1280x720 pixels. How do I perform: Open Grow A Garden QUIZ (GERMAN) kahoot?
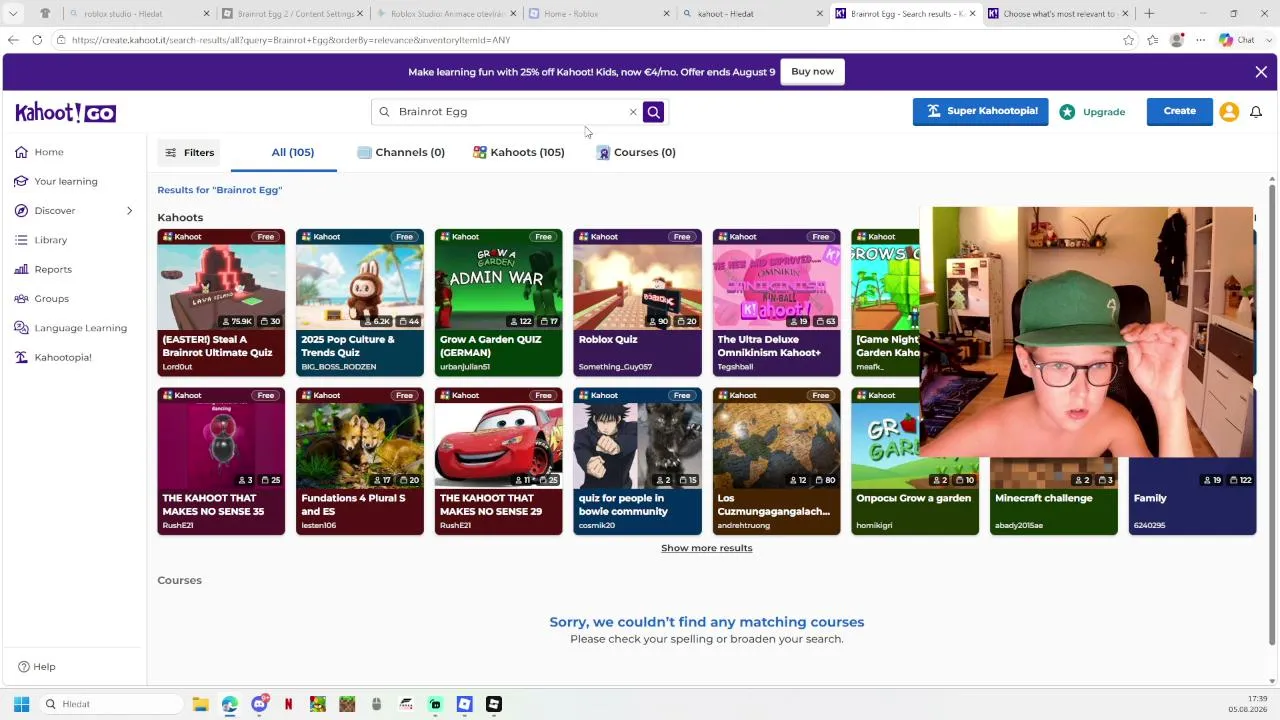[x=499, y=303]
